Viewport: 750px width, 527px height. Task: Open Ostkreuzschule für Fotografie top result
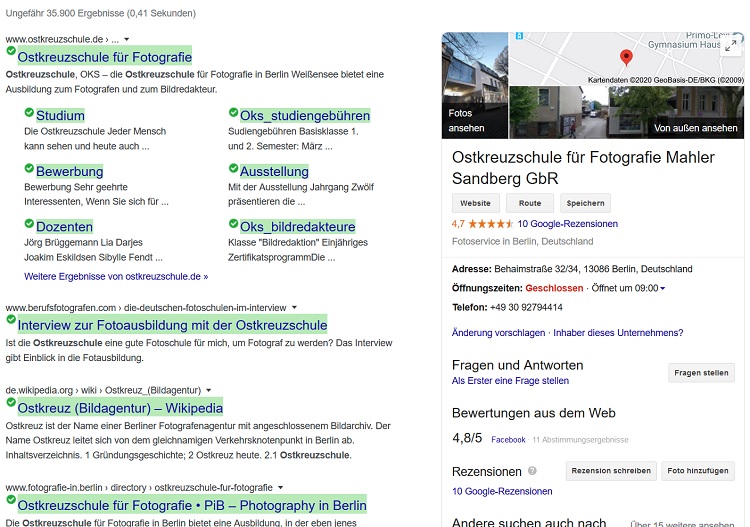[x=104, y=57]
